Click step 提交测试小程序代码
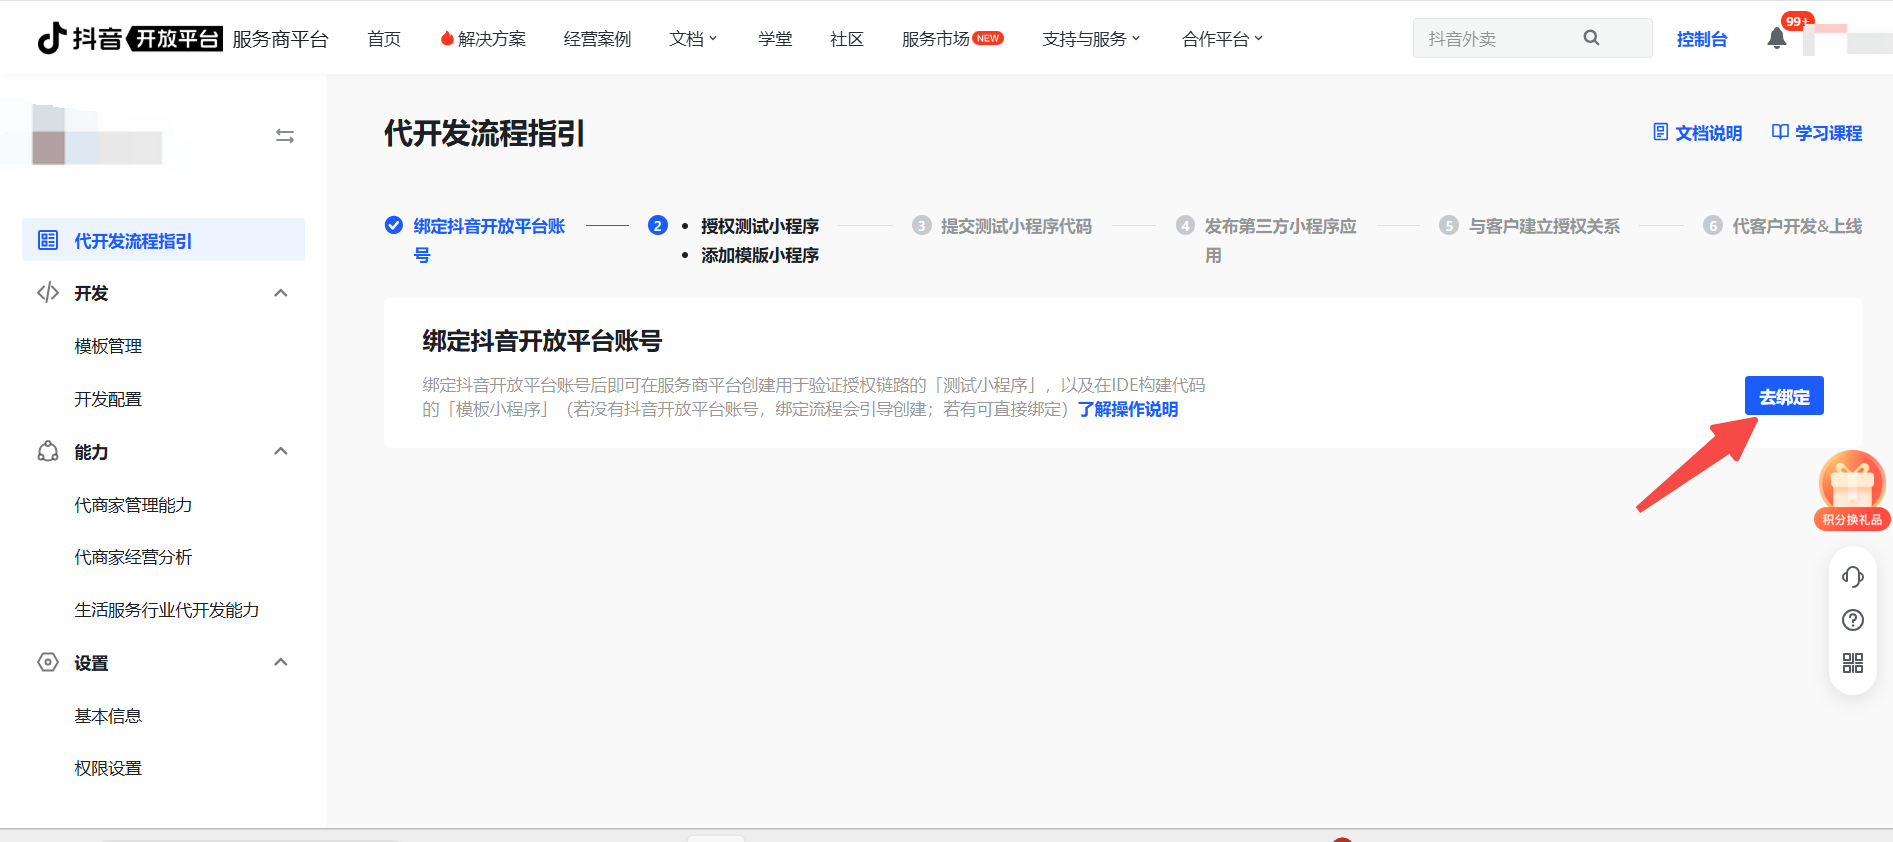Viewport: 1893px width, 842px height. (x=1016, y=226)
